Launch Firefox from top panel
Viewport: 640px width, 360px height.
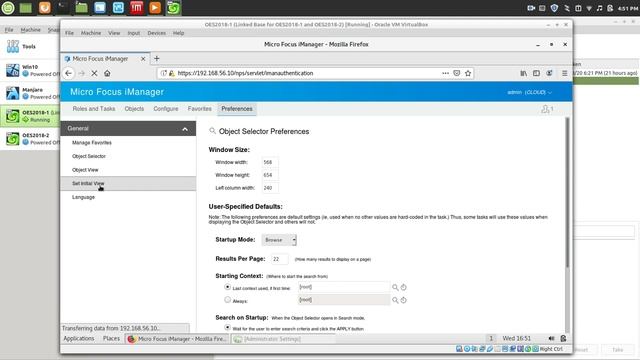pyautogui.click(x=45, y=8)
